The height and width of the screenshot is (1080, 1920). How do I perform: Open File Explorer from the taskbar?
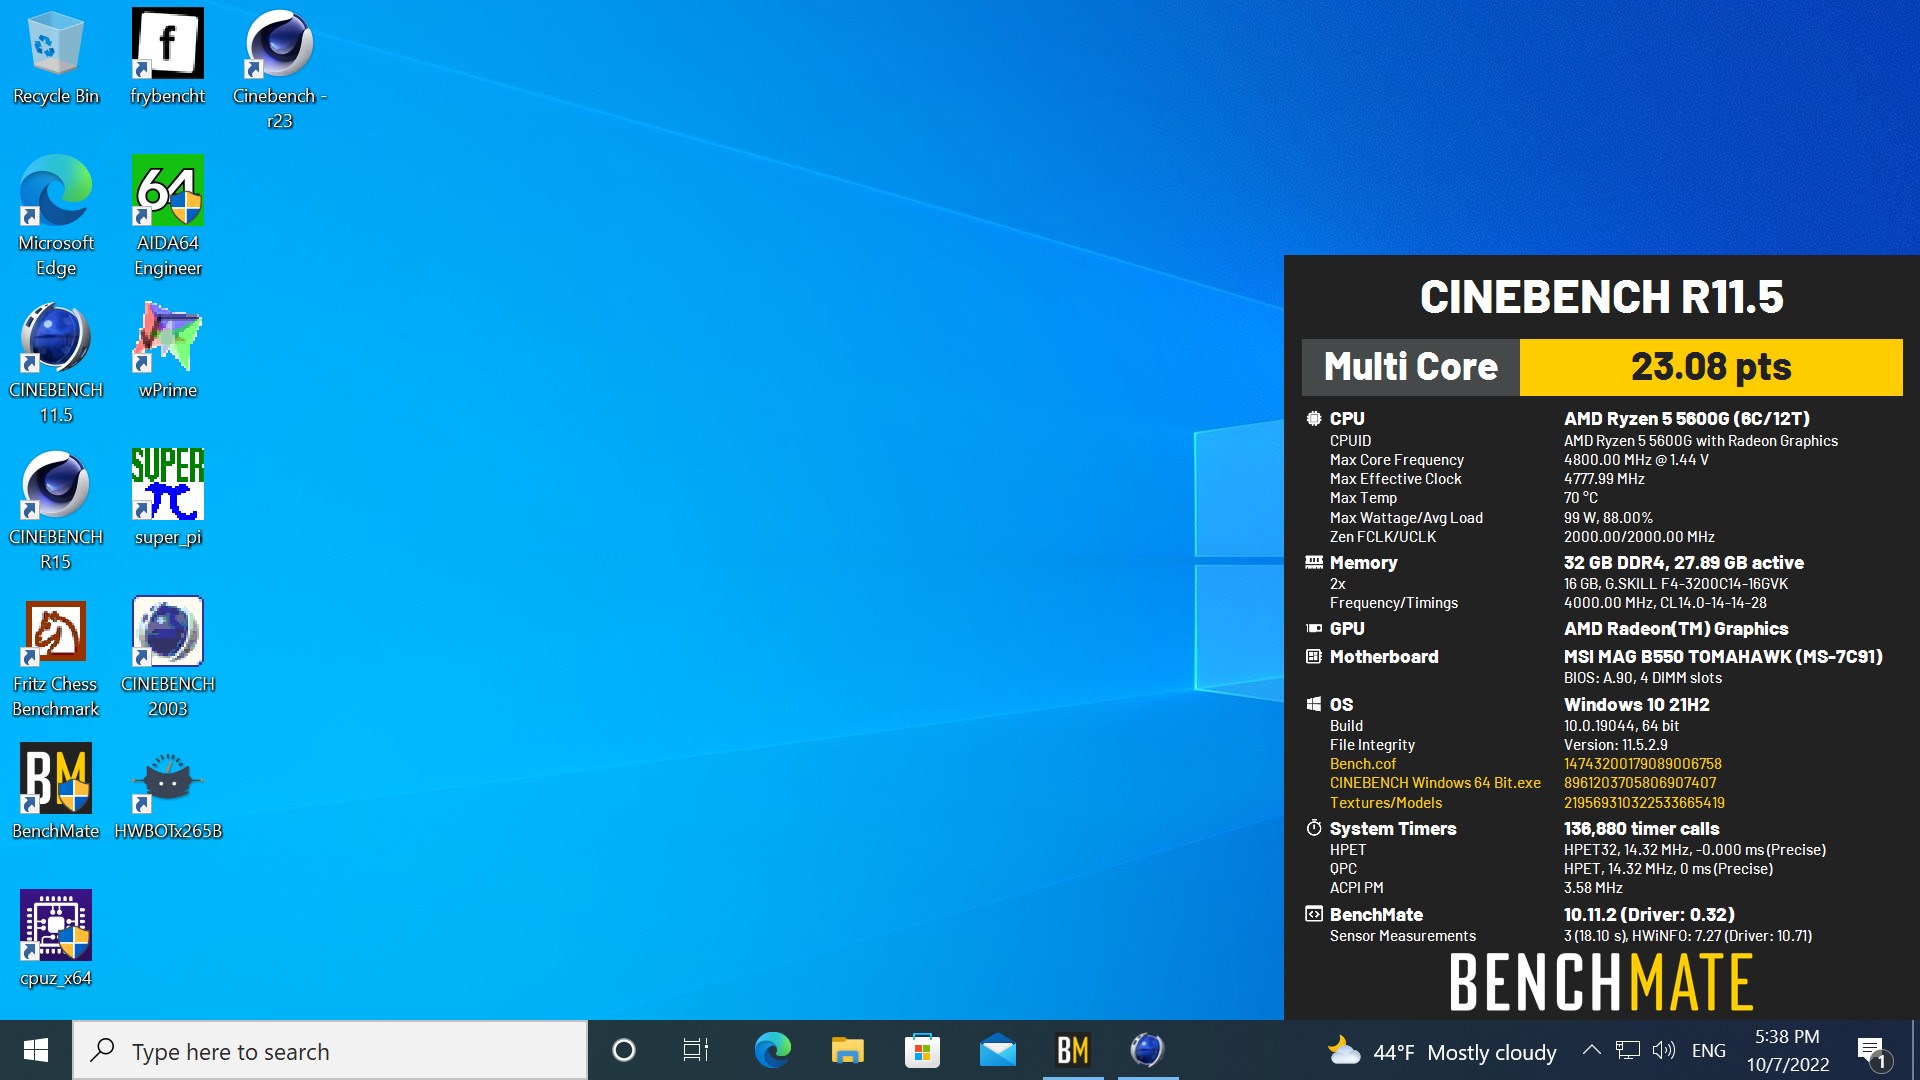[x=847, y=1050]
